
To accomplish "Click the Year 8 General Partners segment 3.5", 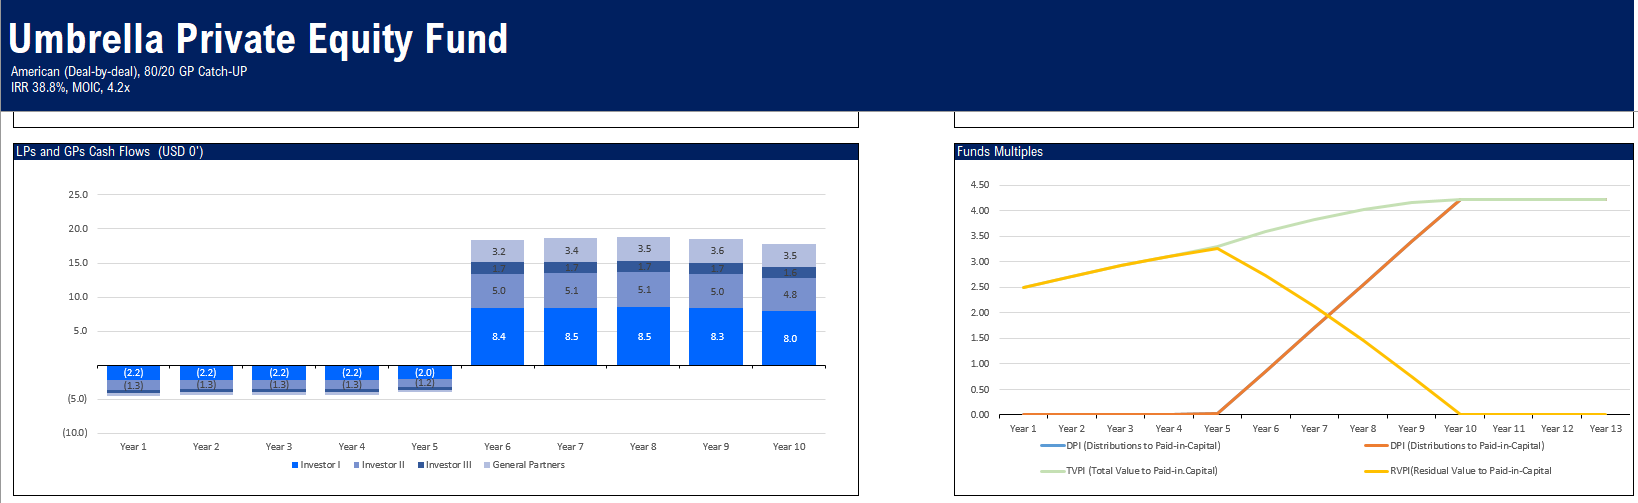I will 644,249.
